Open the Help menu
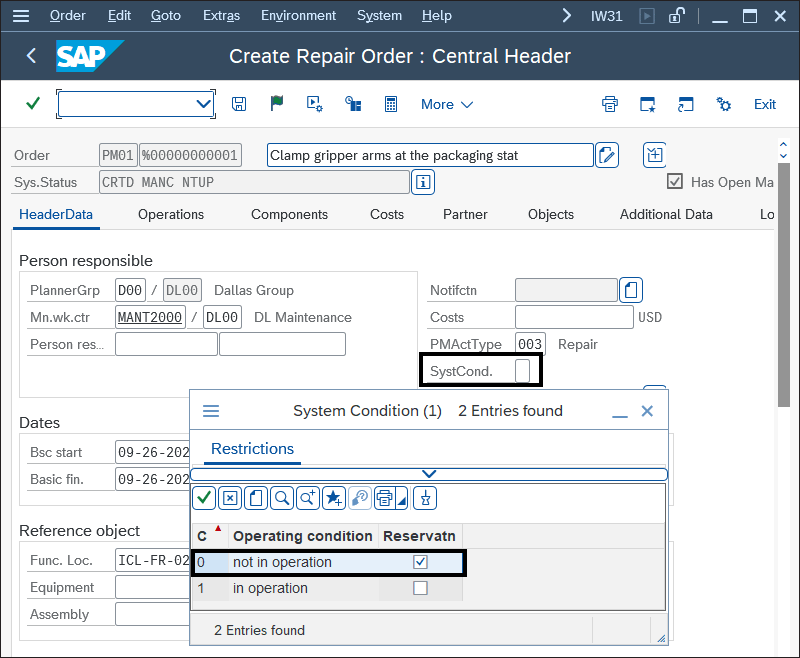800x658 pixels. [x=437, y=16]
